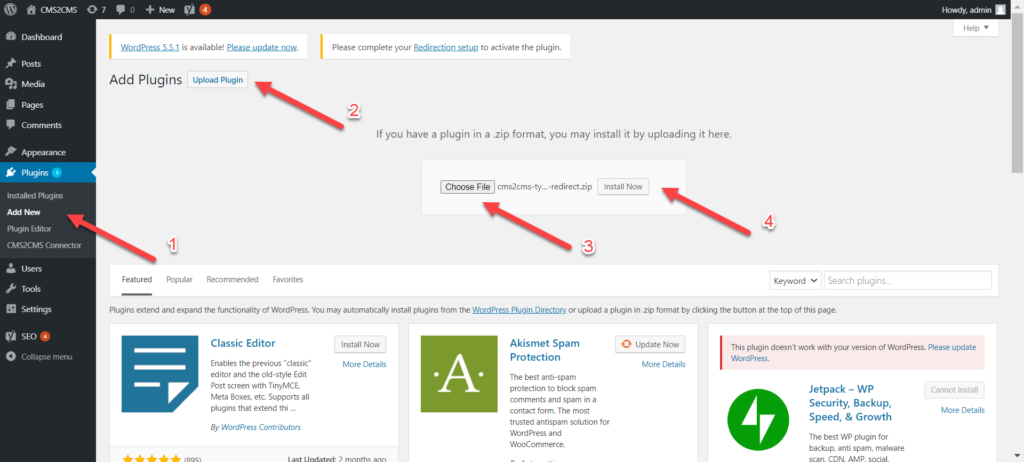
Task: Click the Appearance brush icon in sidebar
Action: click(10, 152)
